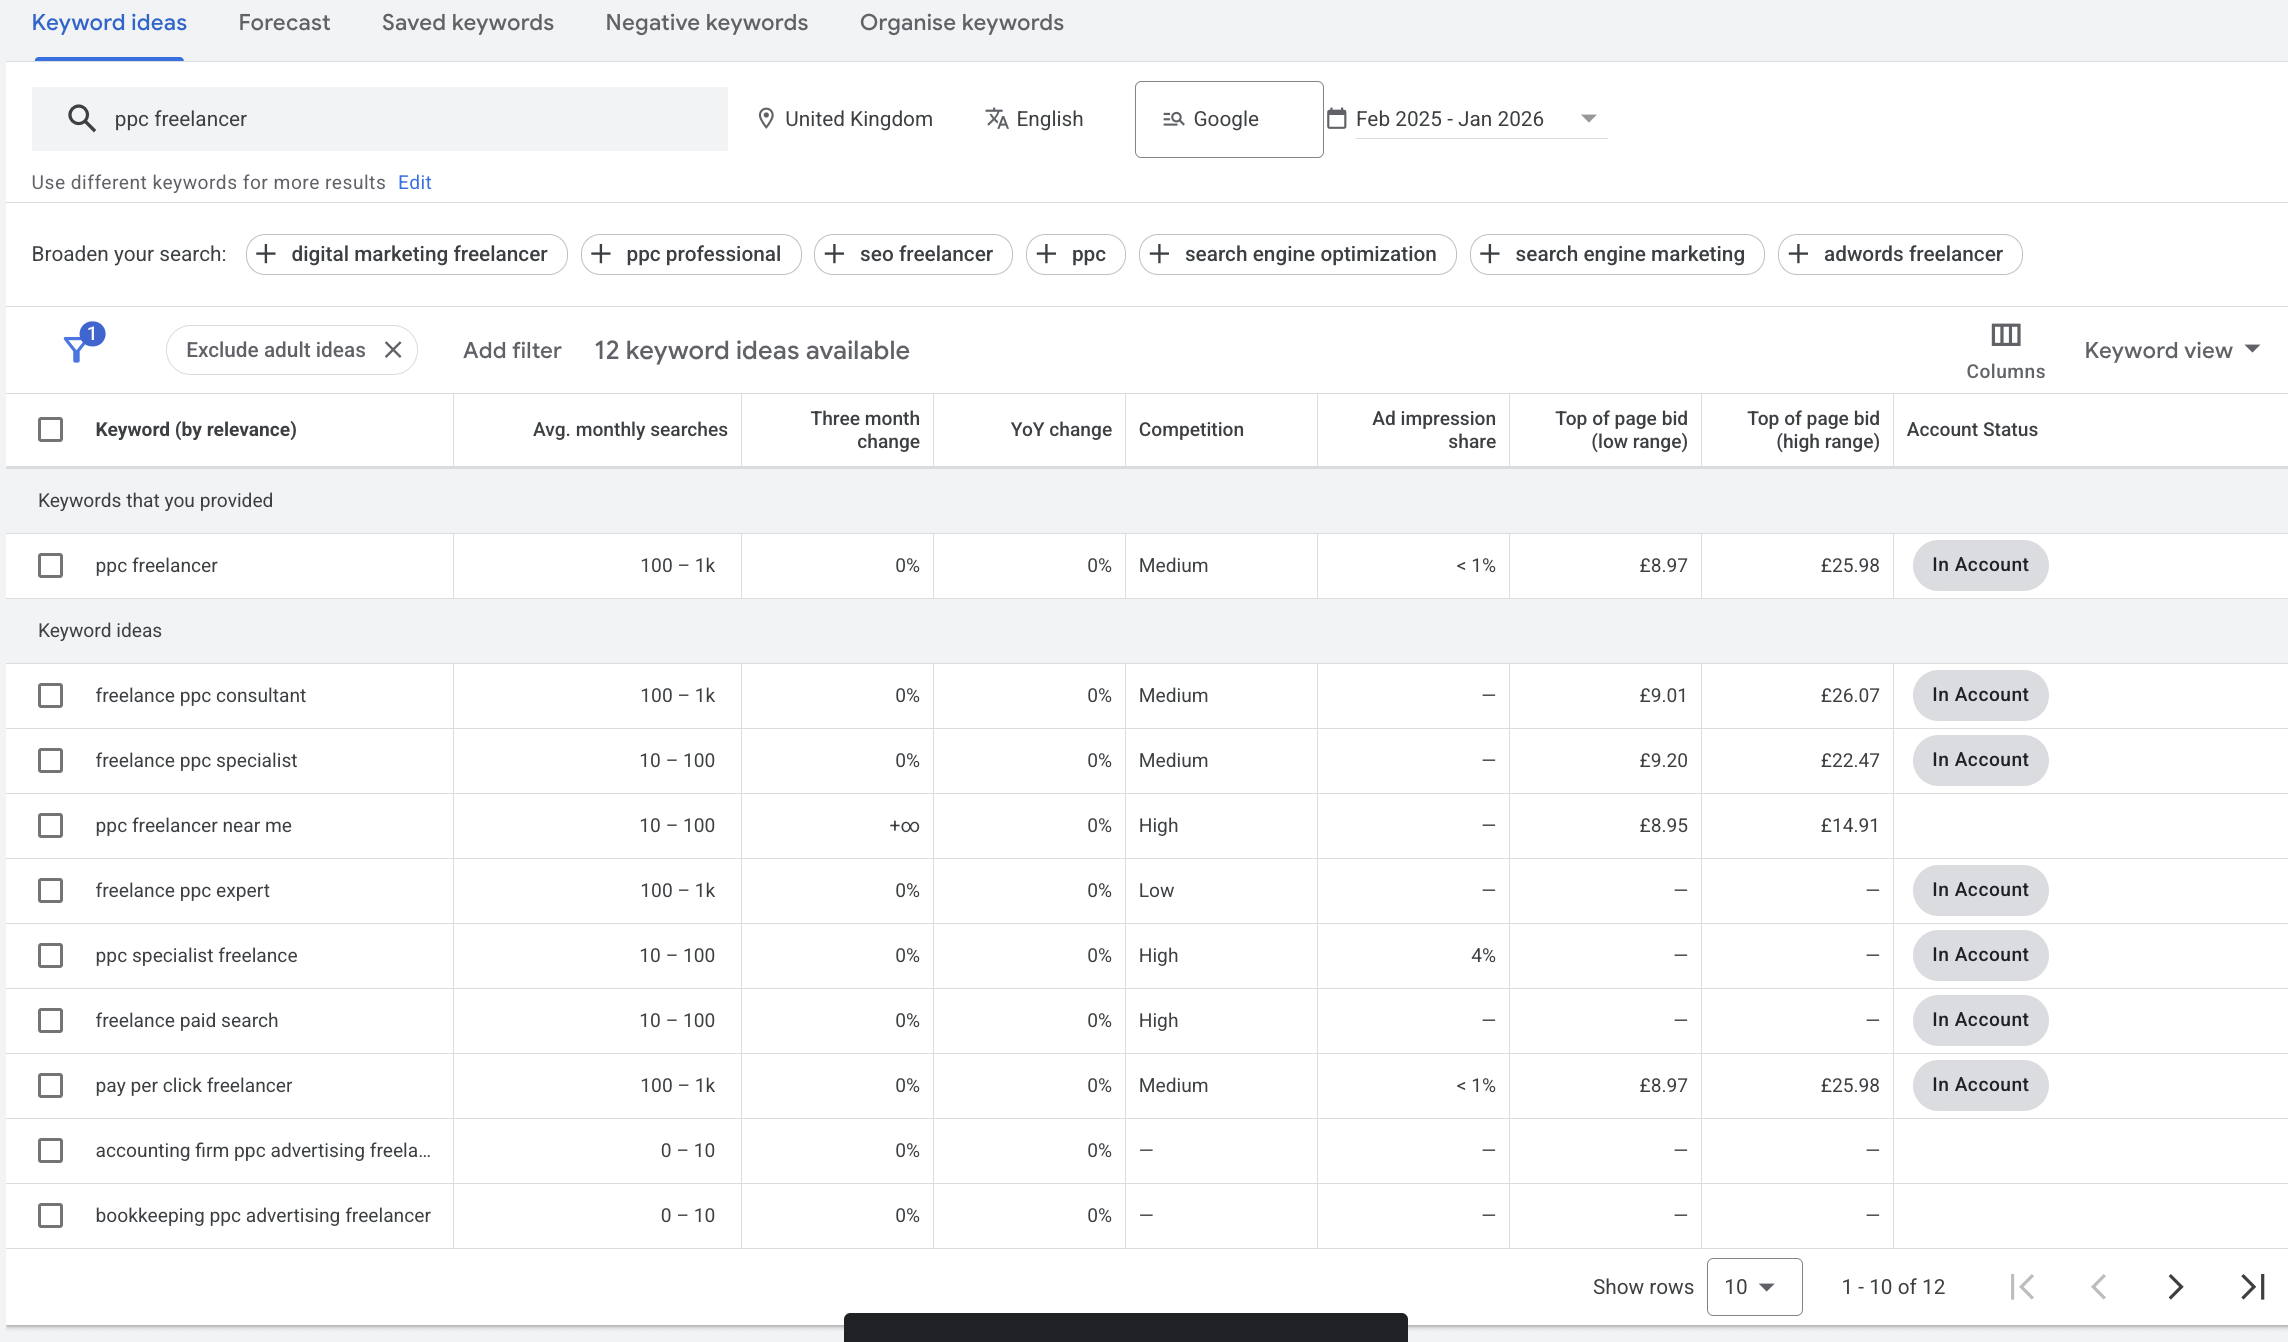Switch to the Forecast tab
This screenshot has width=2288, height=1342.
coord(284,22)
